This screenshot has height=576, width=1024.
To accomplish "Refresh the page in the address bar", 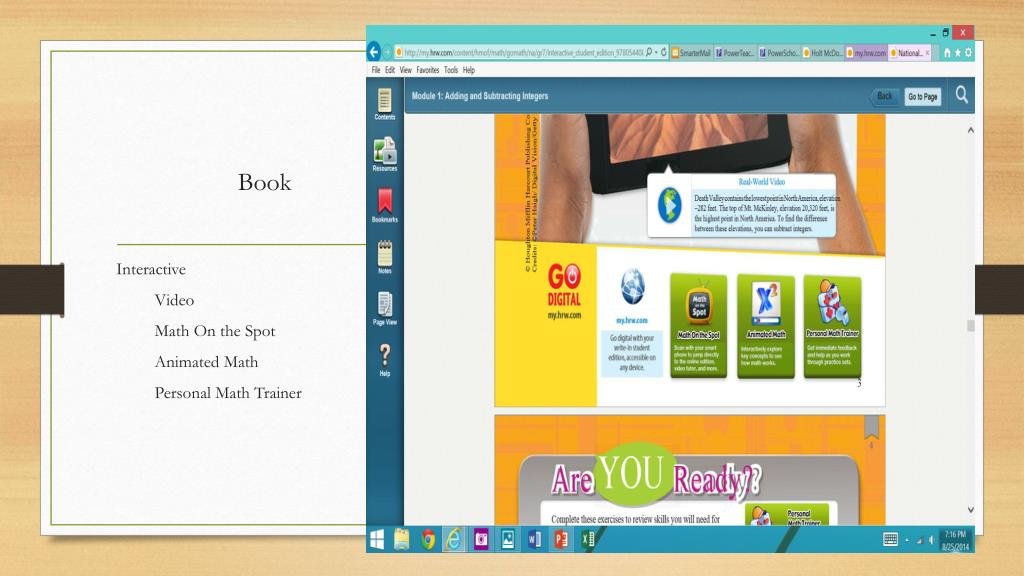I will click(664, 52).
